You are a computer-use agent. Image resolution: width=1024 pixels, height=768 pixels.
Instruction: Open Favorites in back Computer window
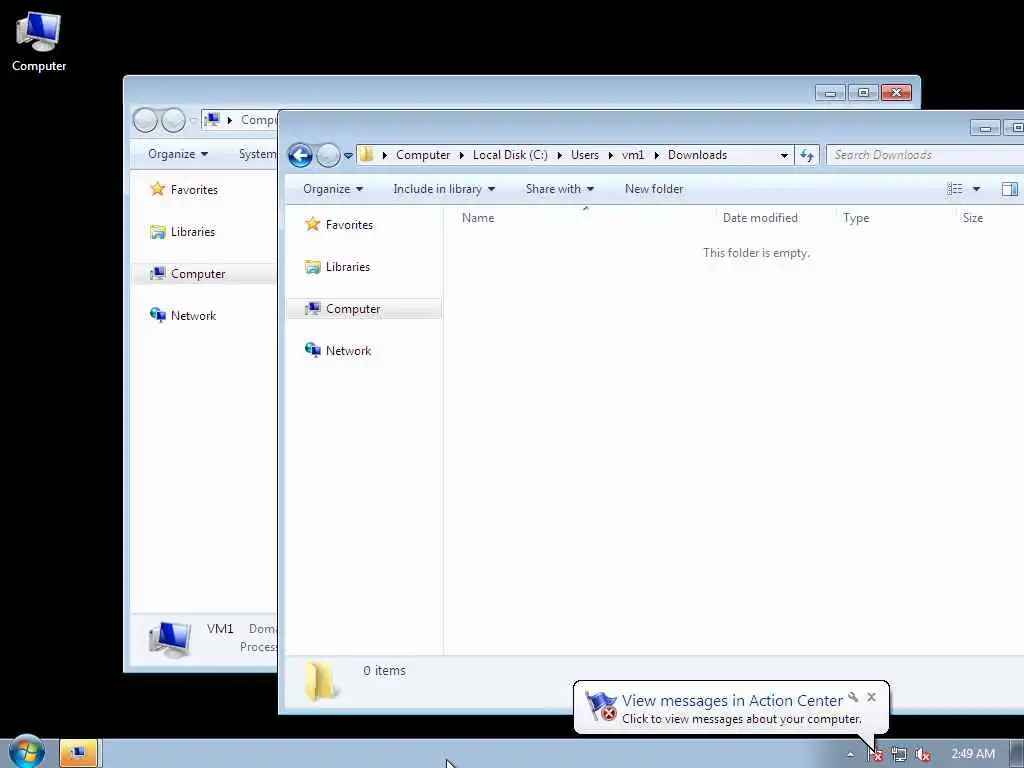coord(184,189)
